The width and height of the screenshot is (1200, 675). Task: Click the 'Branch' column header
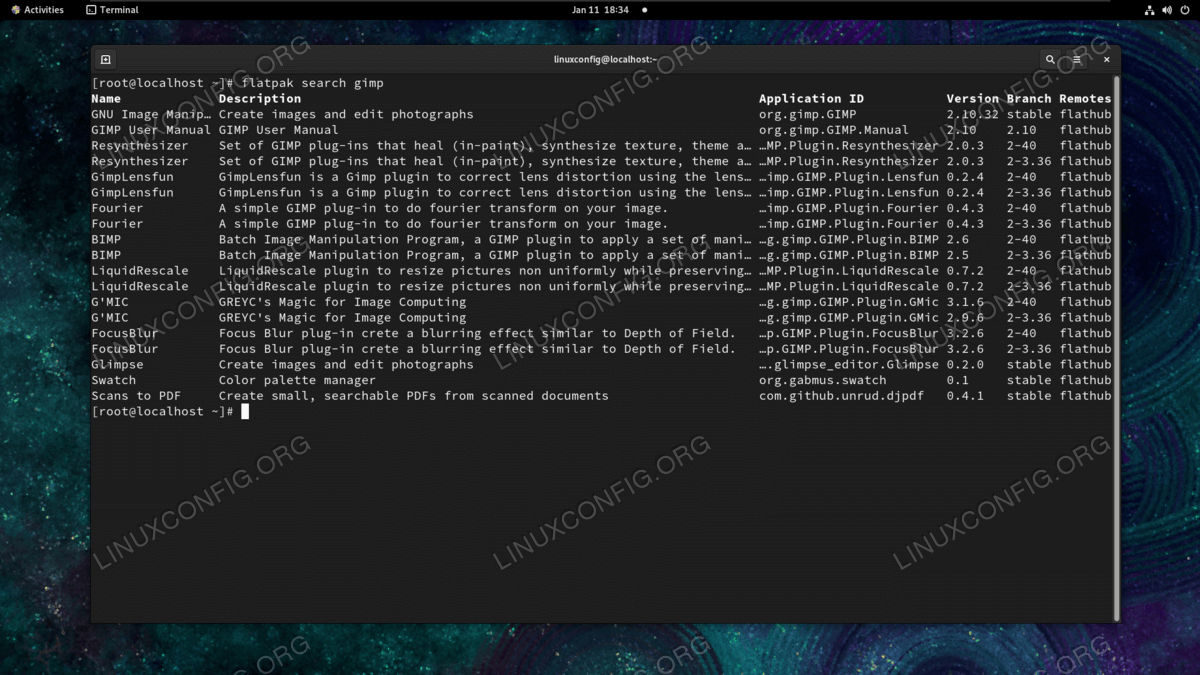[x=1029, y=99]
